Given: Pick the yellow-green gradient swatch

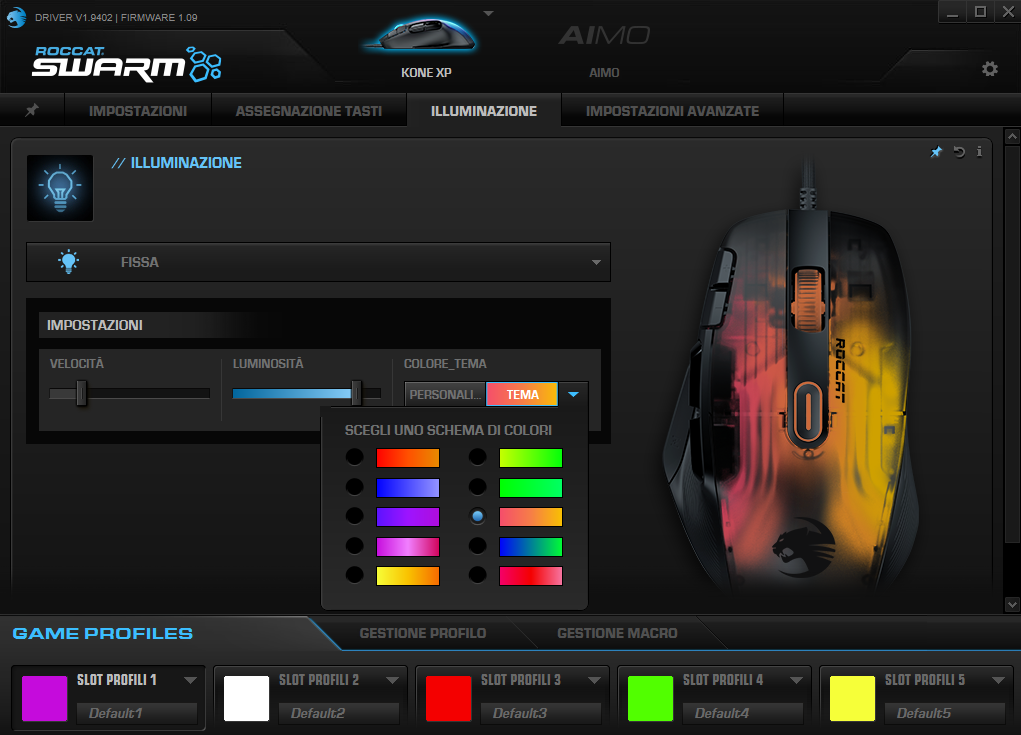Looking at the screenshot, I should click(x=531, y=458).
